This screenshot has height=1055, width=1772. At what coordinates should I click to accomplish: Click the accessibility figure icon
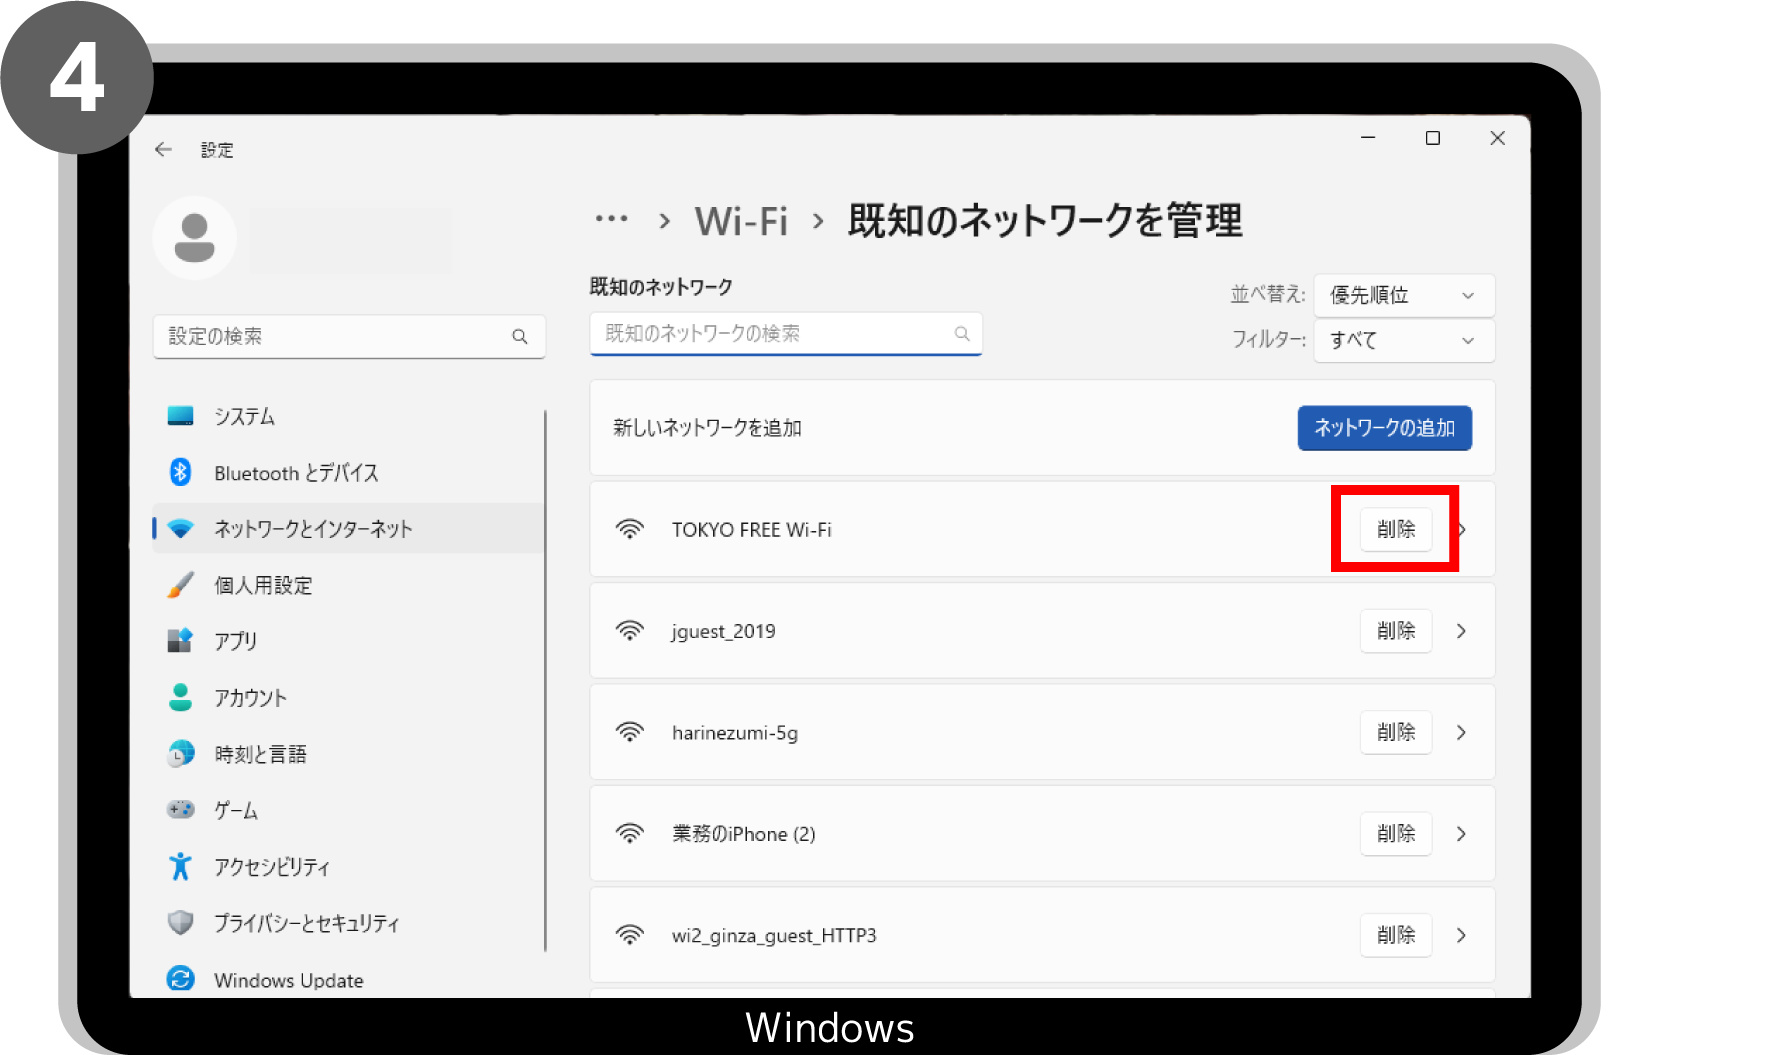180,866
